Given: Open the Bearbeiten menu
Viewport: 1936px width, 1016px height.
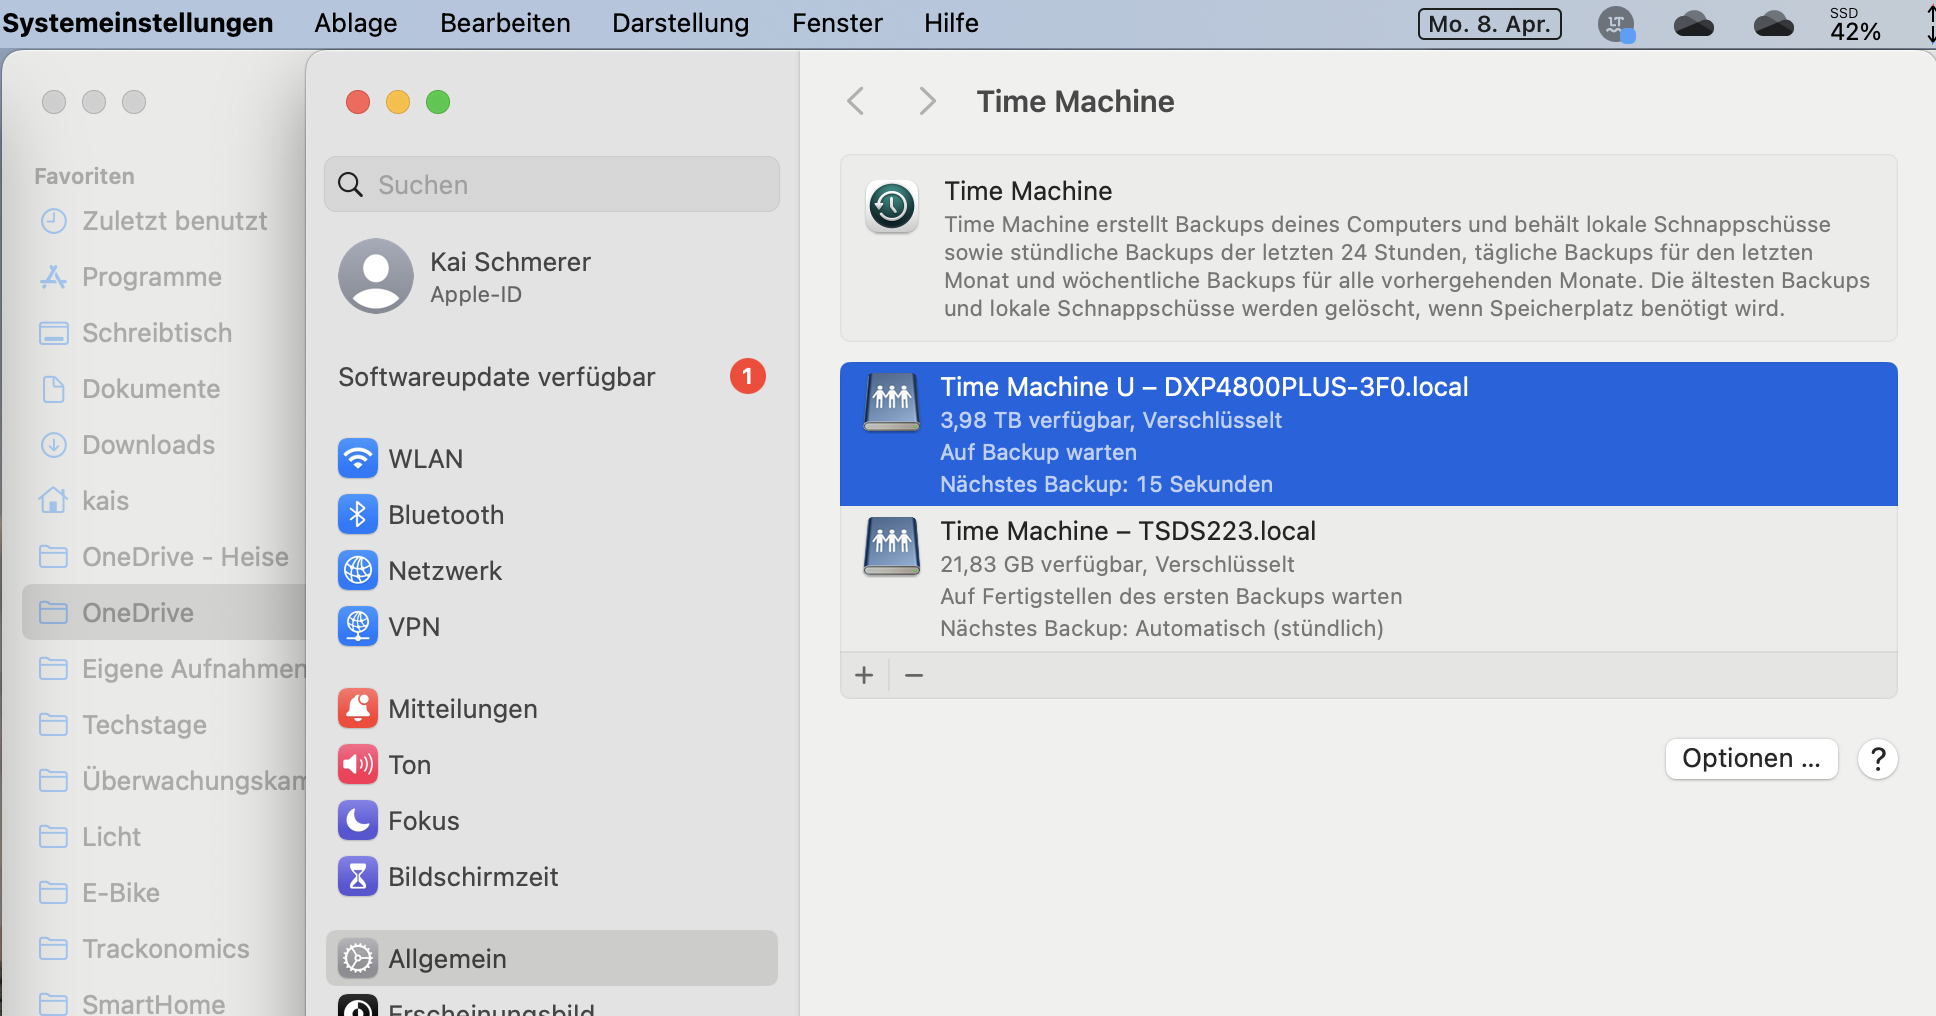Looking at the screenshot, I should tap(505, 23).
